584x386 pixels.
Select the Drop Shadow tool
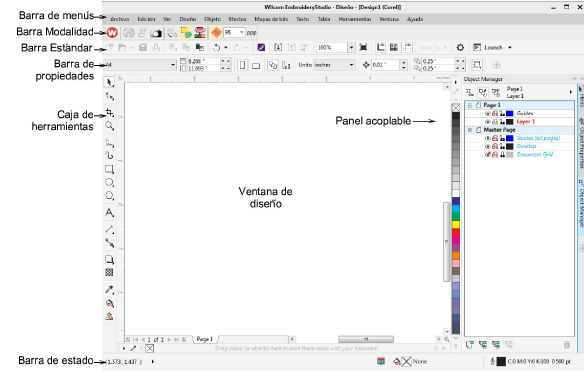(x=109, y=259)
